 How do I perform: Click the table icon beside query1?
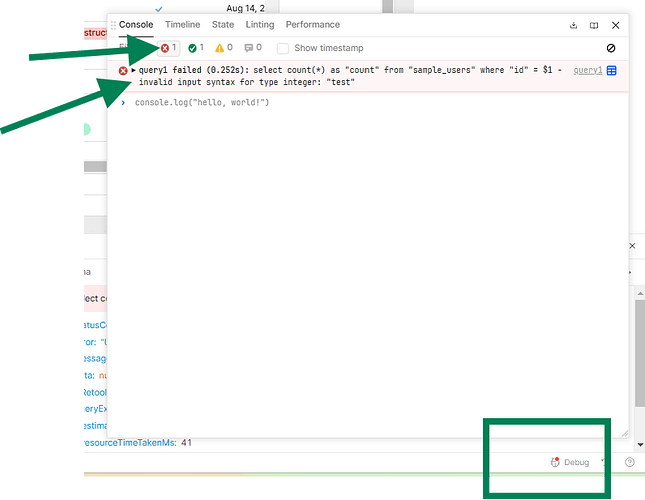(x=612, y=71)
